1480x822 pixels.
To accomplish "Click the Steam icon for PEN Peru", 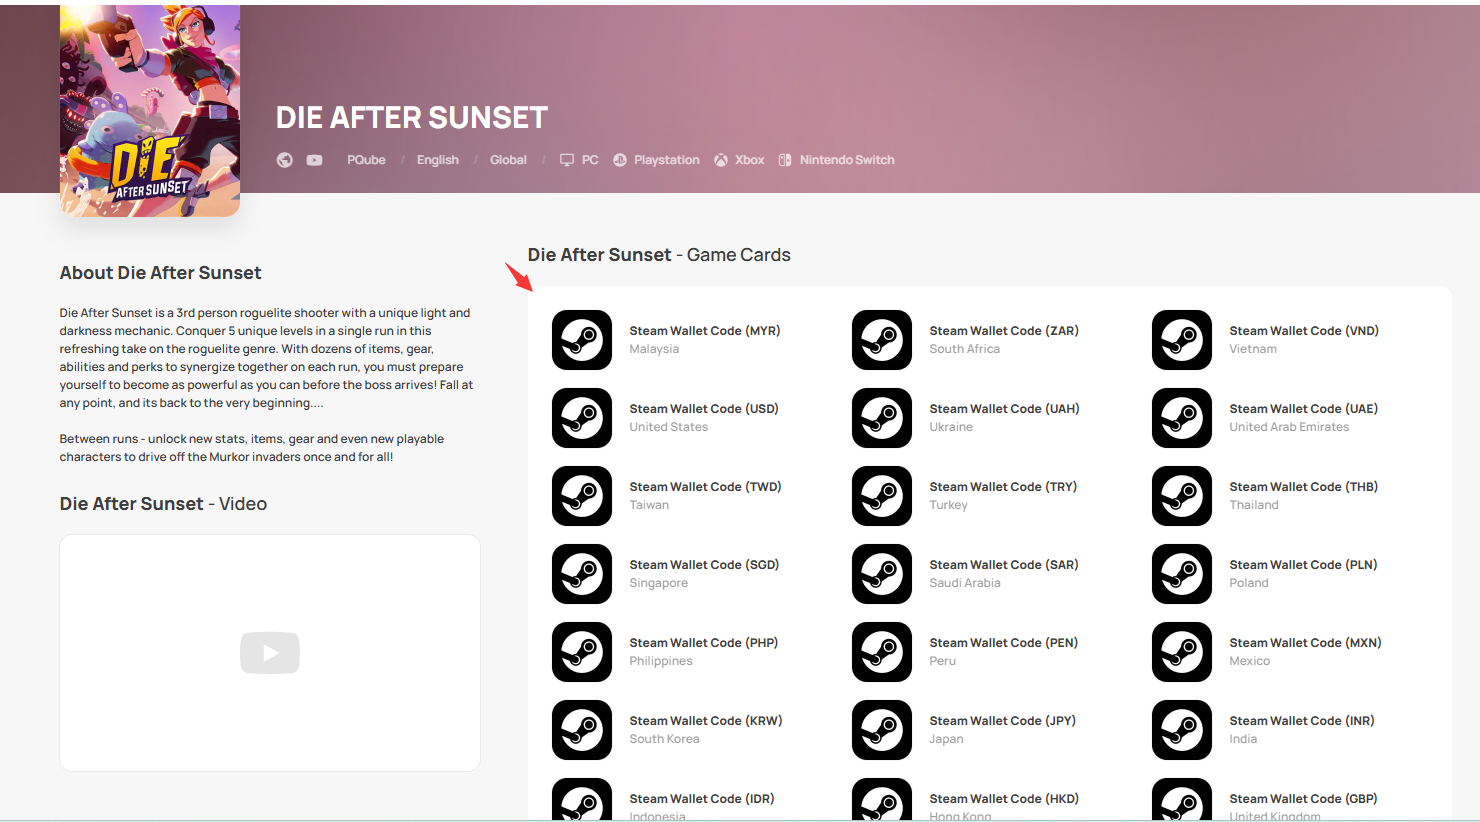I will click(x=882, y=652).
